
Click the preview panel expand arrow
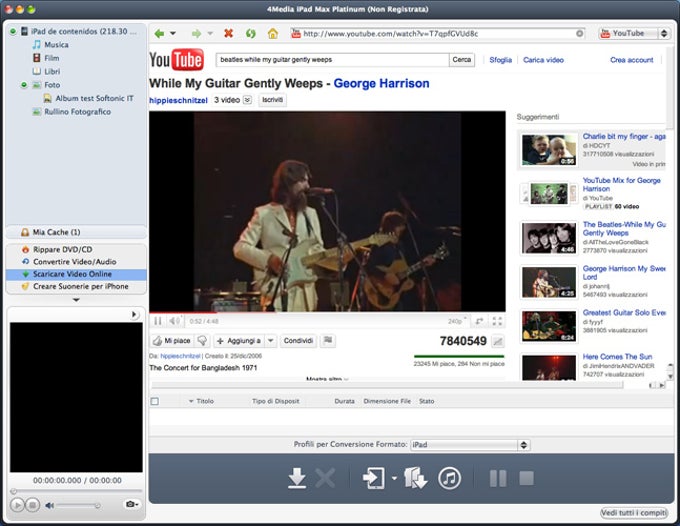pyautogui.click(x=134, y=314)
